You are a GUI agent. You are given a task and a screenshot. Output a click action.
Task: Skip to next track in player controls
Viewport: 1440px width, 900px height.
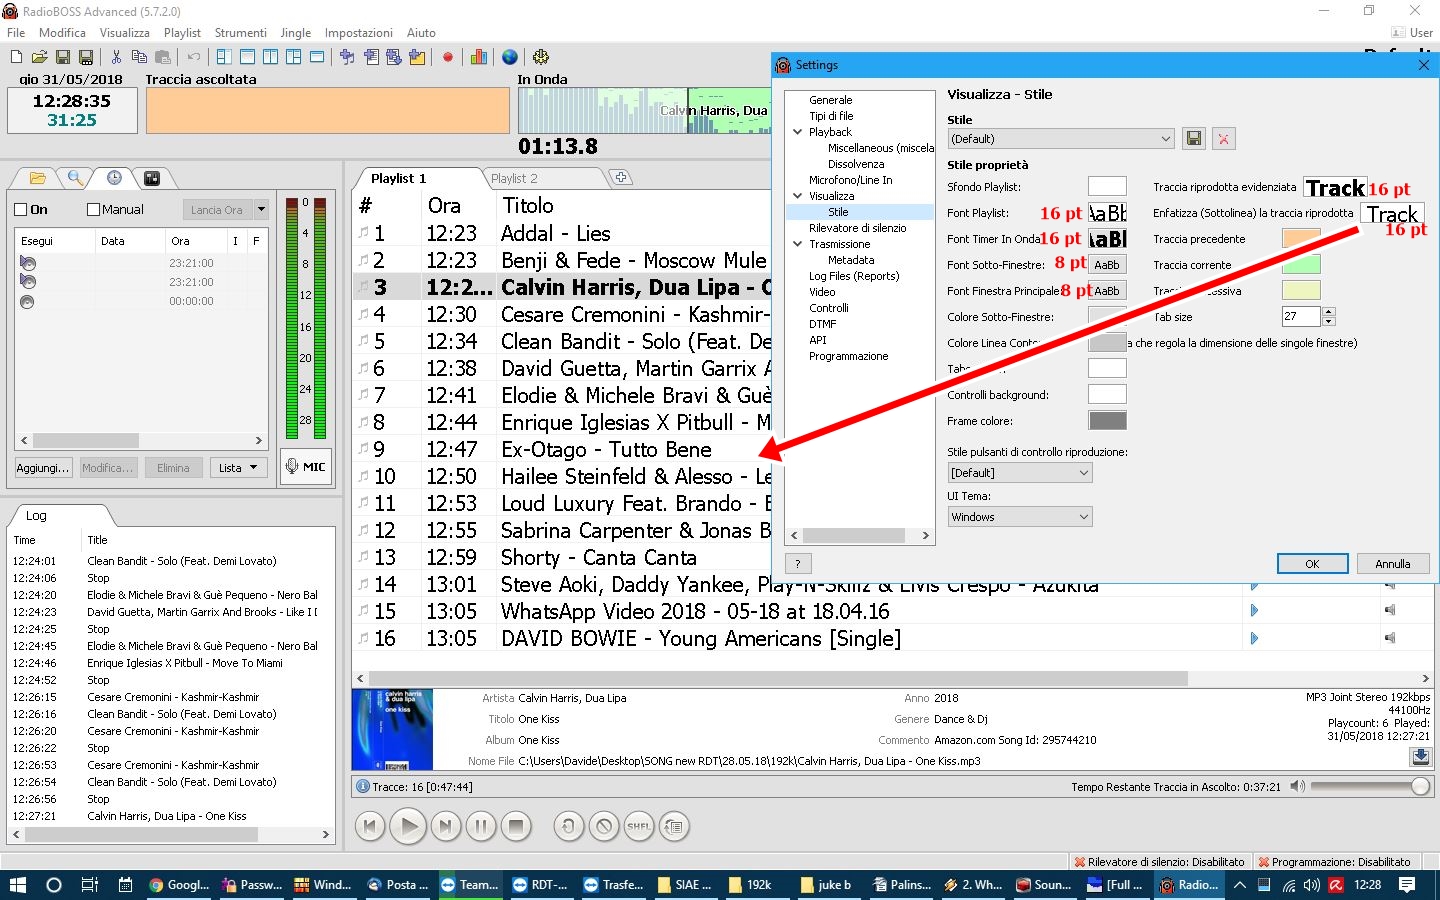pos(445,826)
